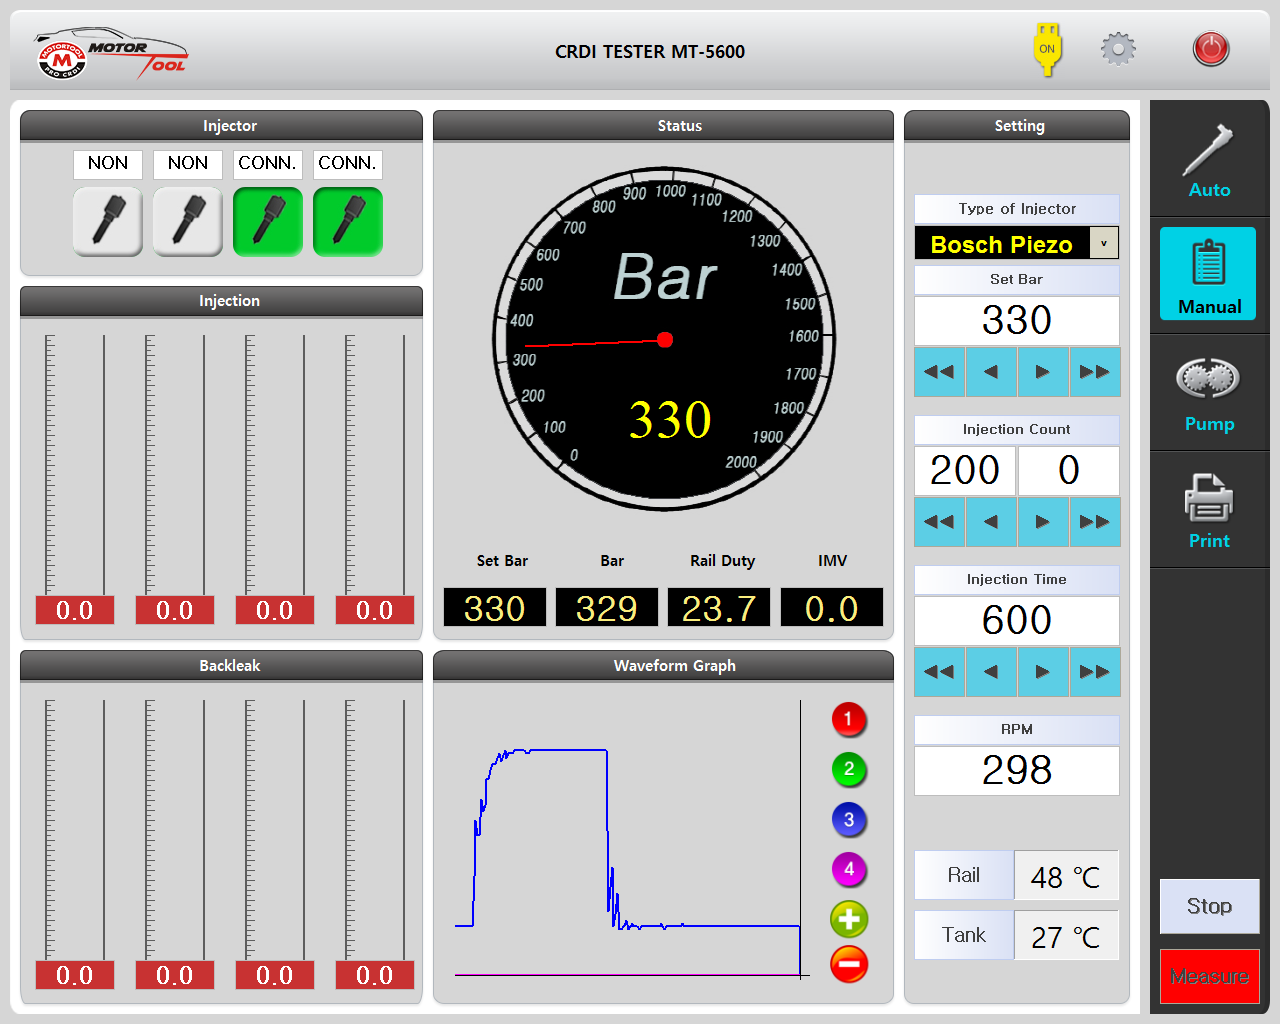Viewport: 1280px width, 1024px height.
Task: Increase Set Bar with fast-forward arrow
Action: 1094,372
